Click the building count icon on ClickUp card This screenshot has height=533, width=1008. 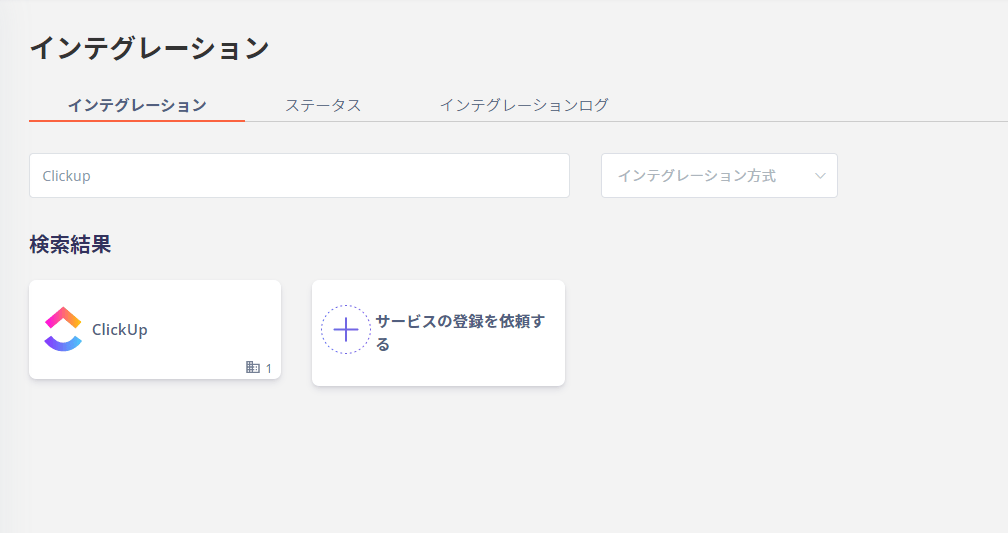253,367
